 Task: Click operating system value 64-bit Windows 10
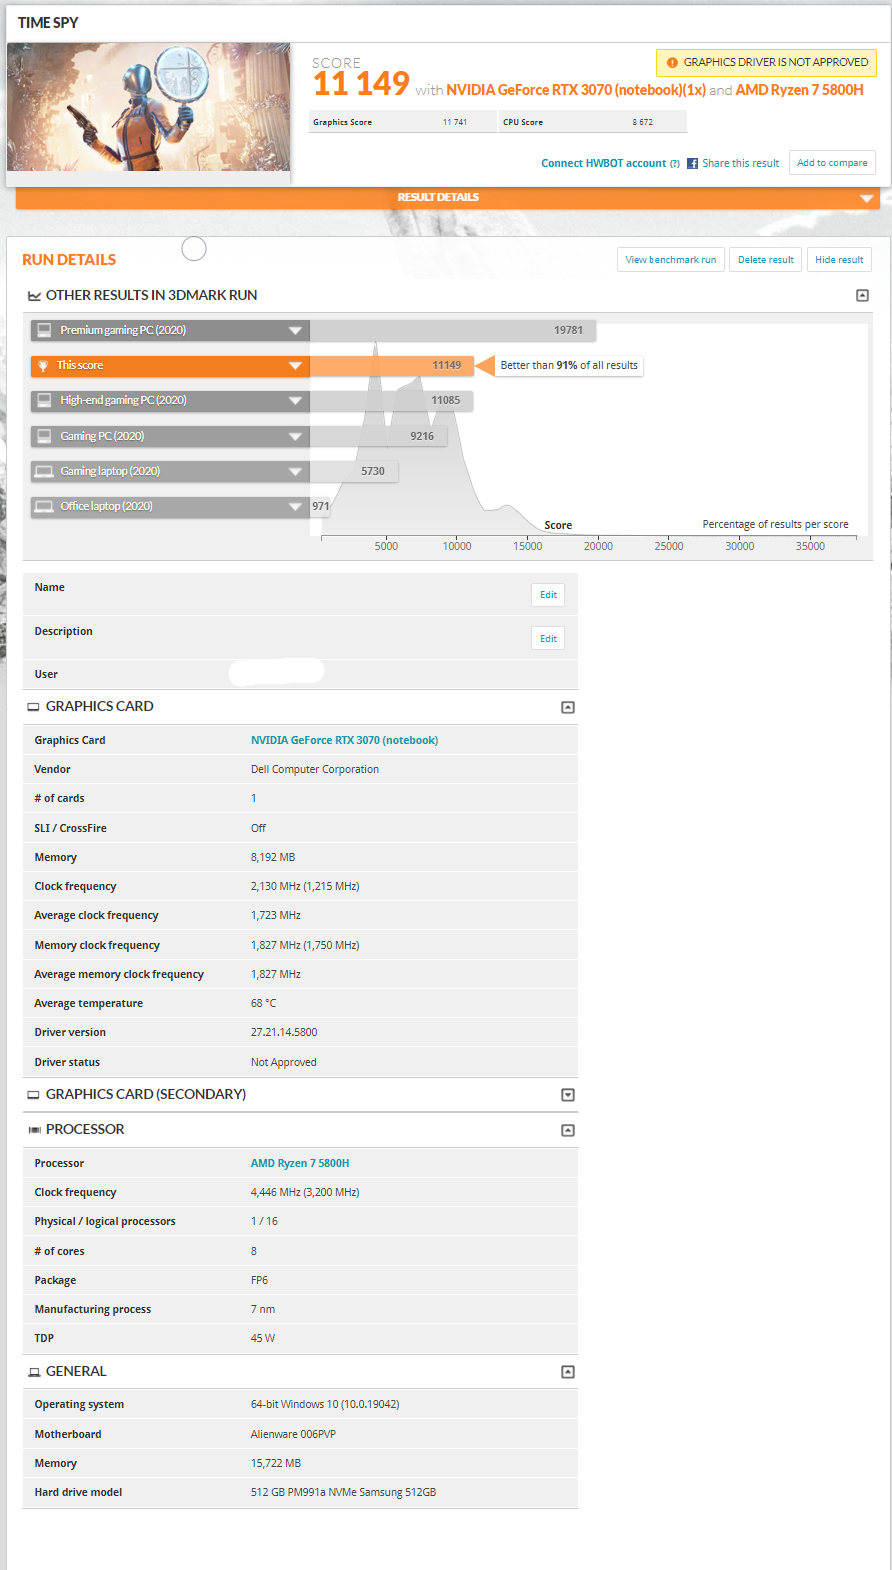pos(325,1404)
